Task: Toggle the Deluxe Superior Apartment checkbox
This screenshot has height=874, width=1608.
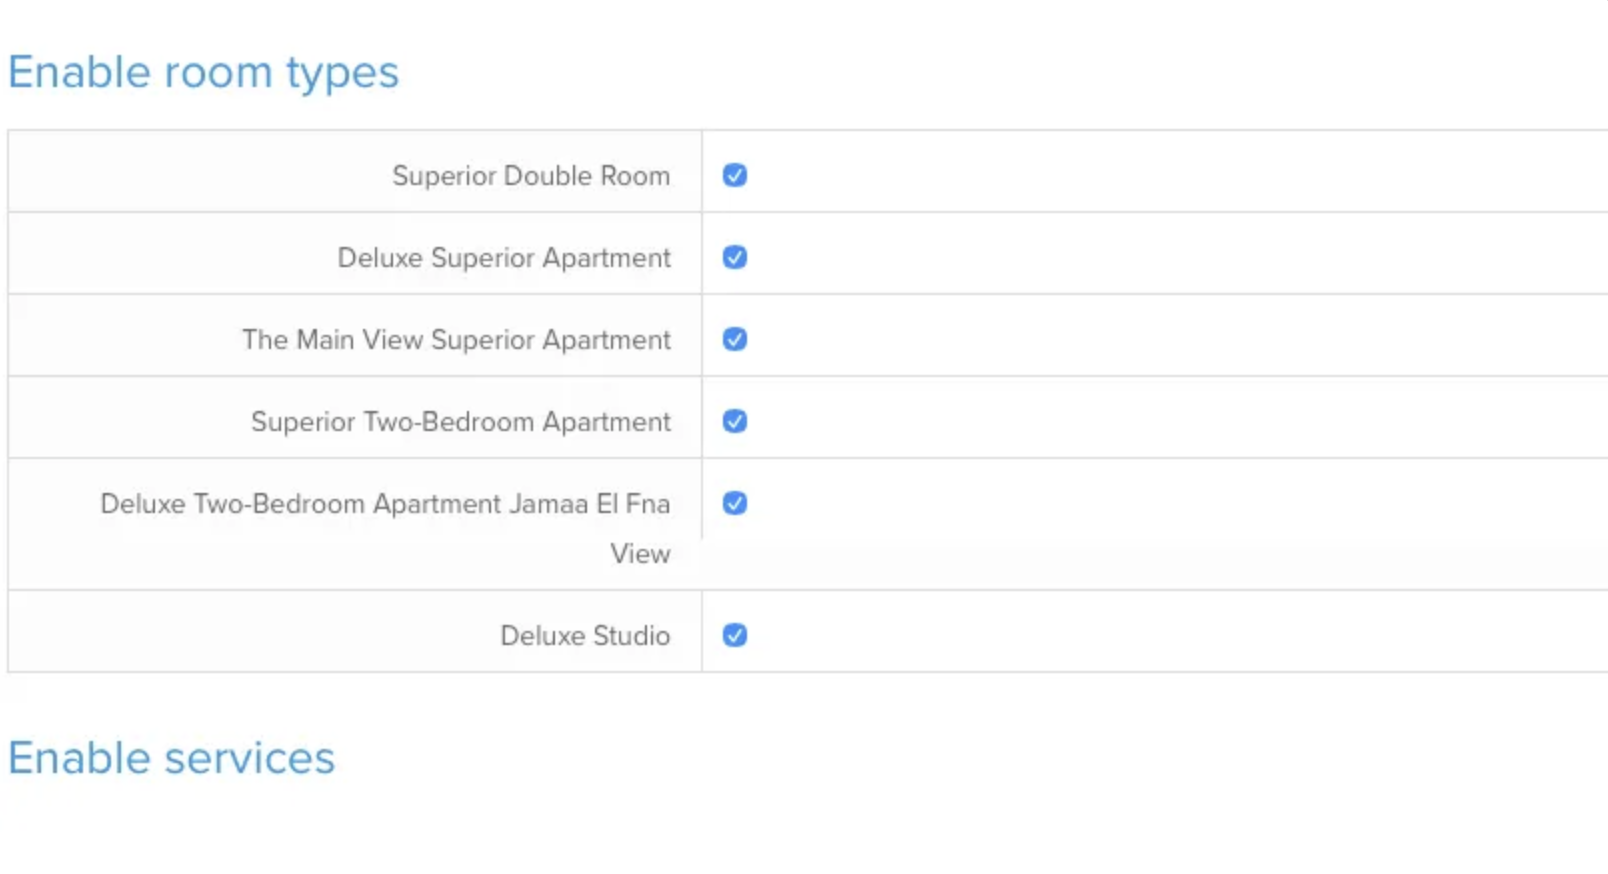Action: [735, 258]
